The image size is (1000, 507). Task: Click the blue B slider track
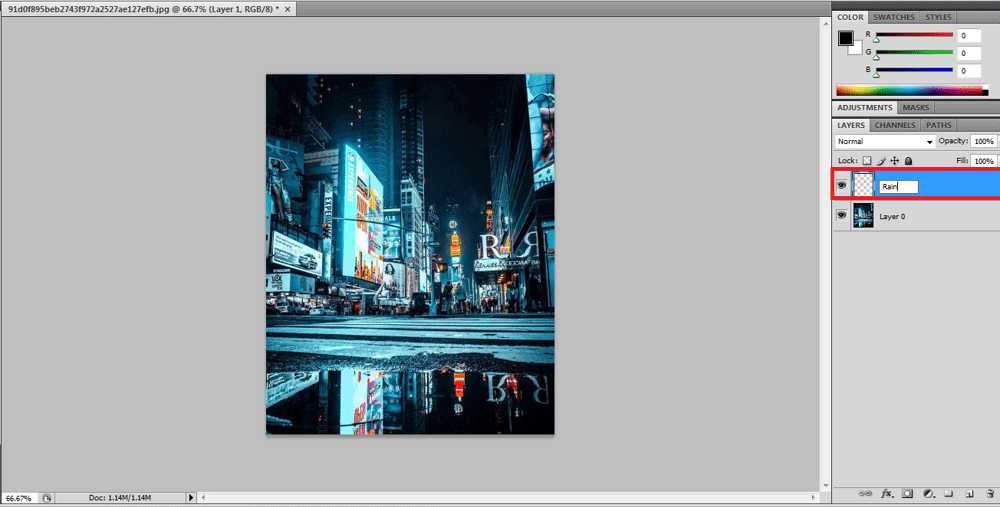(x=914, y=70)
